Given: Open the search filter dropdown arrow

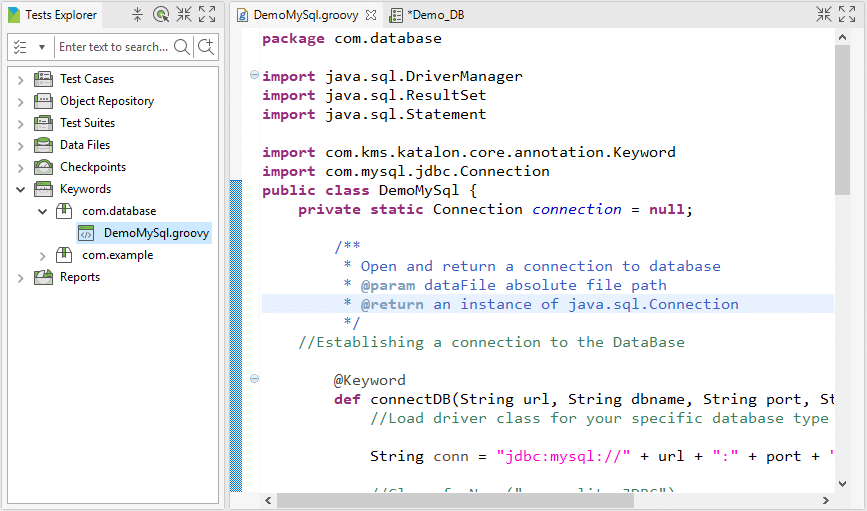Looking at the screenshot, I should (x=41, y=48).
